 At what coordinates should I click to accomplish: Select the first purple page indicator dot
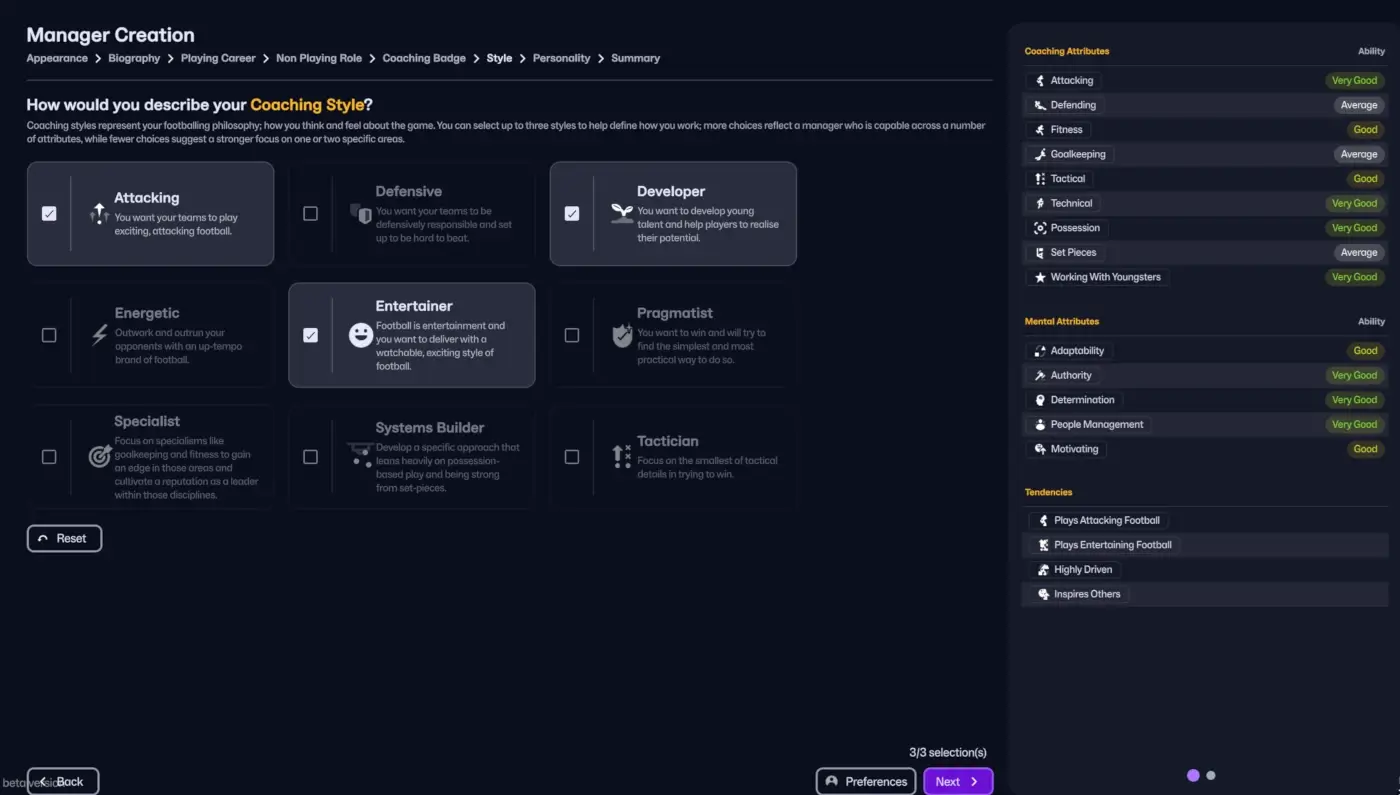1193,775
